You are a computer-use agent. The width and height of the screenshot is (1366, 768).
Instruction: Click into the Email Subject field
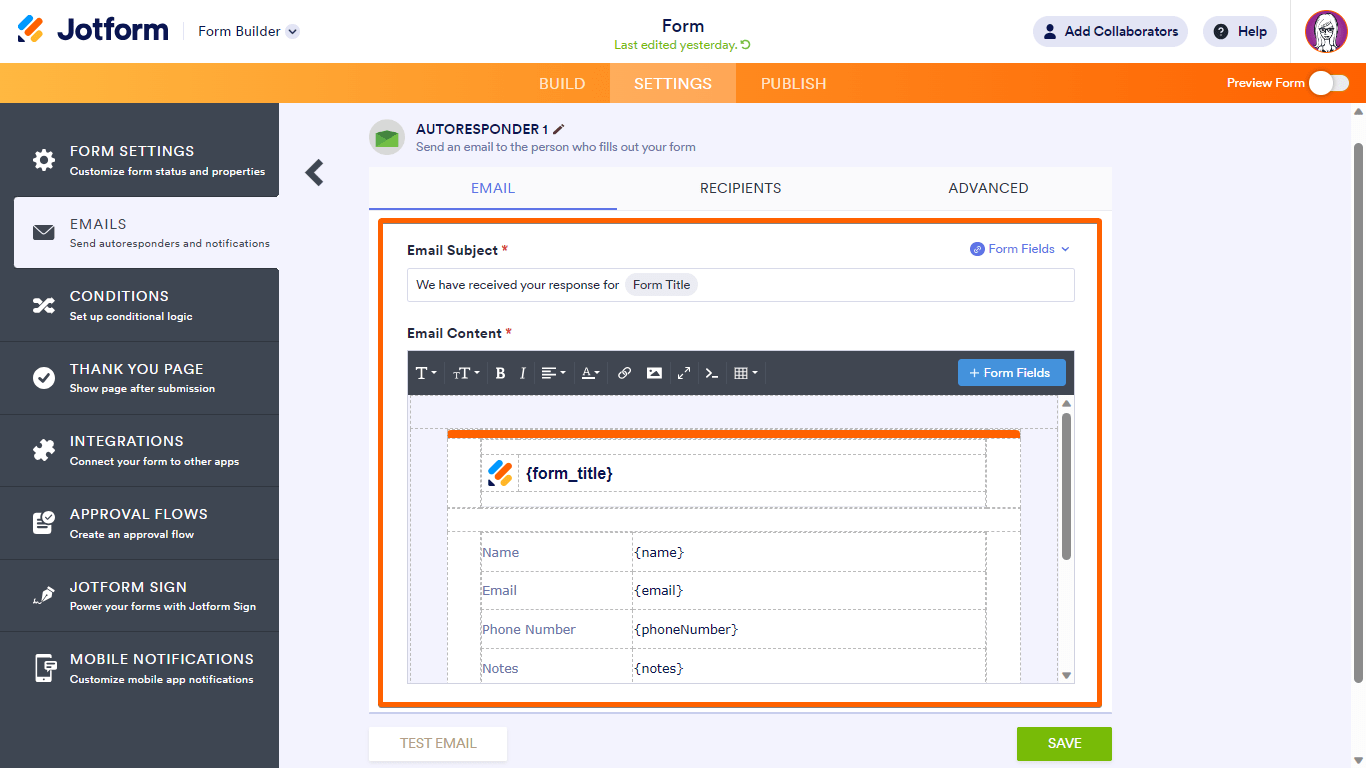point(741,285)
